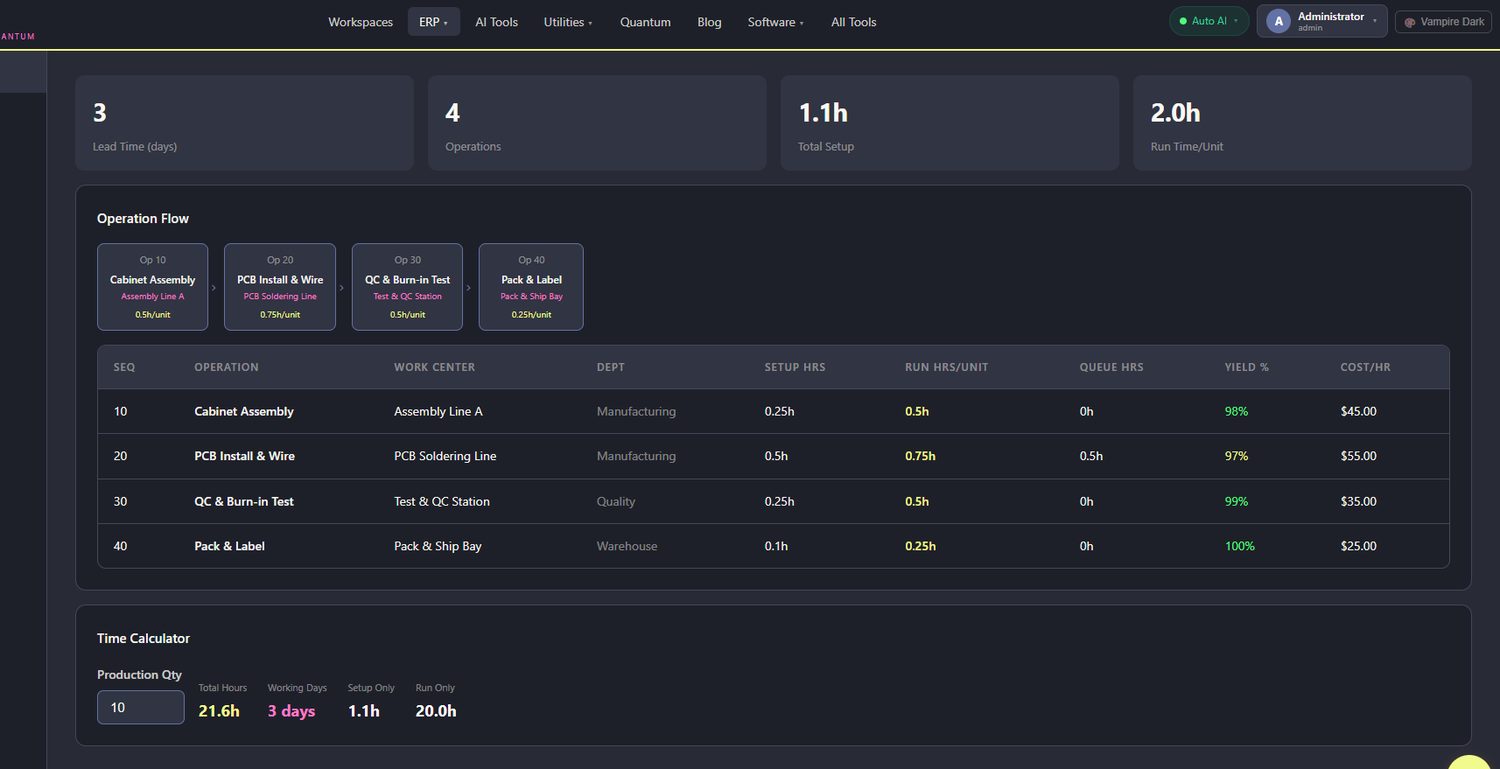Click the $55.00 cost per hour cell
This screenshot has width=1500, height=769.
[1359, 456]
